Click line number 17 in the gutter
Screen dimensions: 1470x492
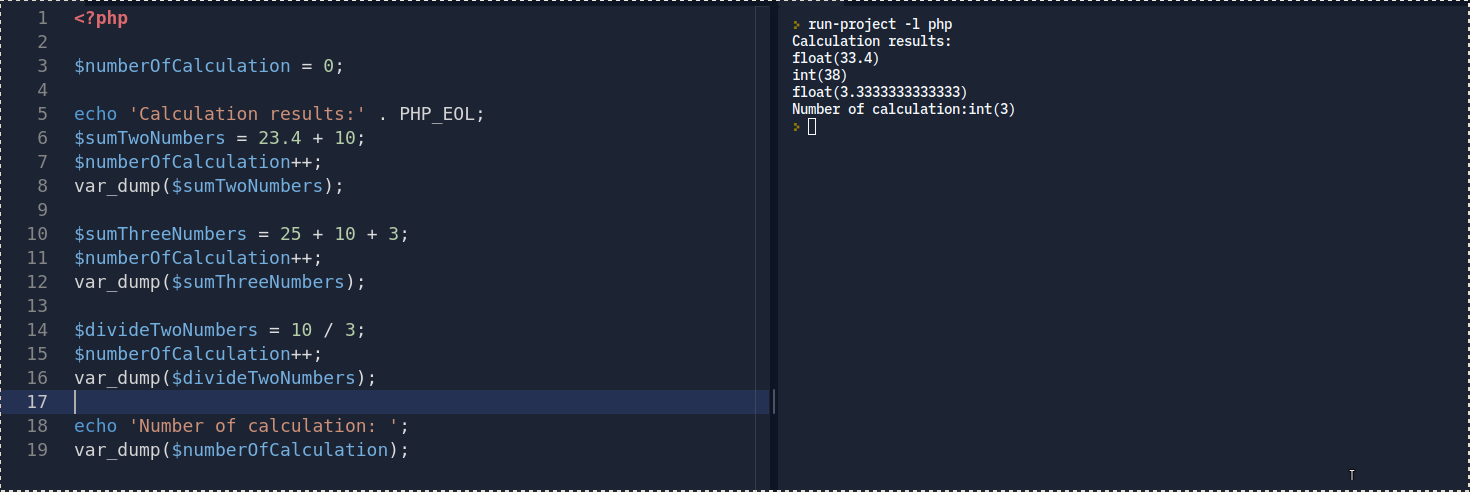(36, 402)
